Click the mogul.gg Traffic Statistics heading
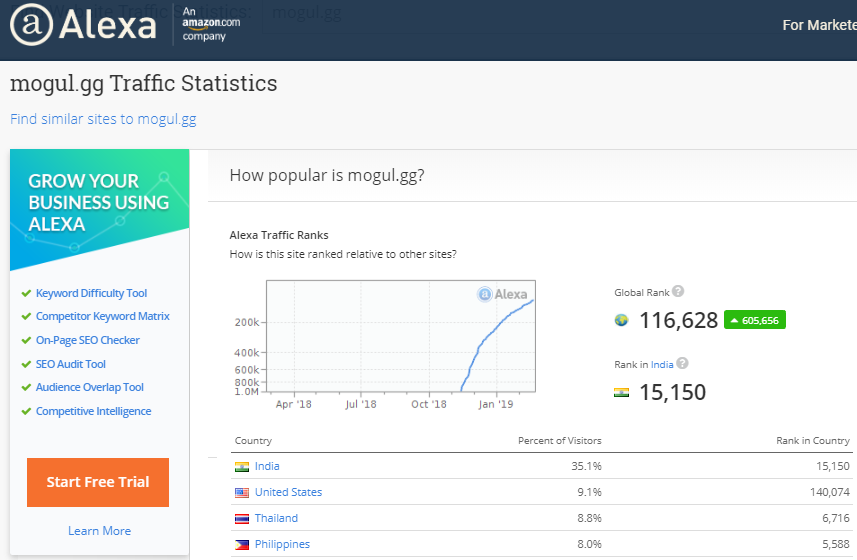Image resolution: width=857 pixels, height=560 pixels. pyautogui.click(x=144, y=84)
